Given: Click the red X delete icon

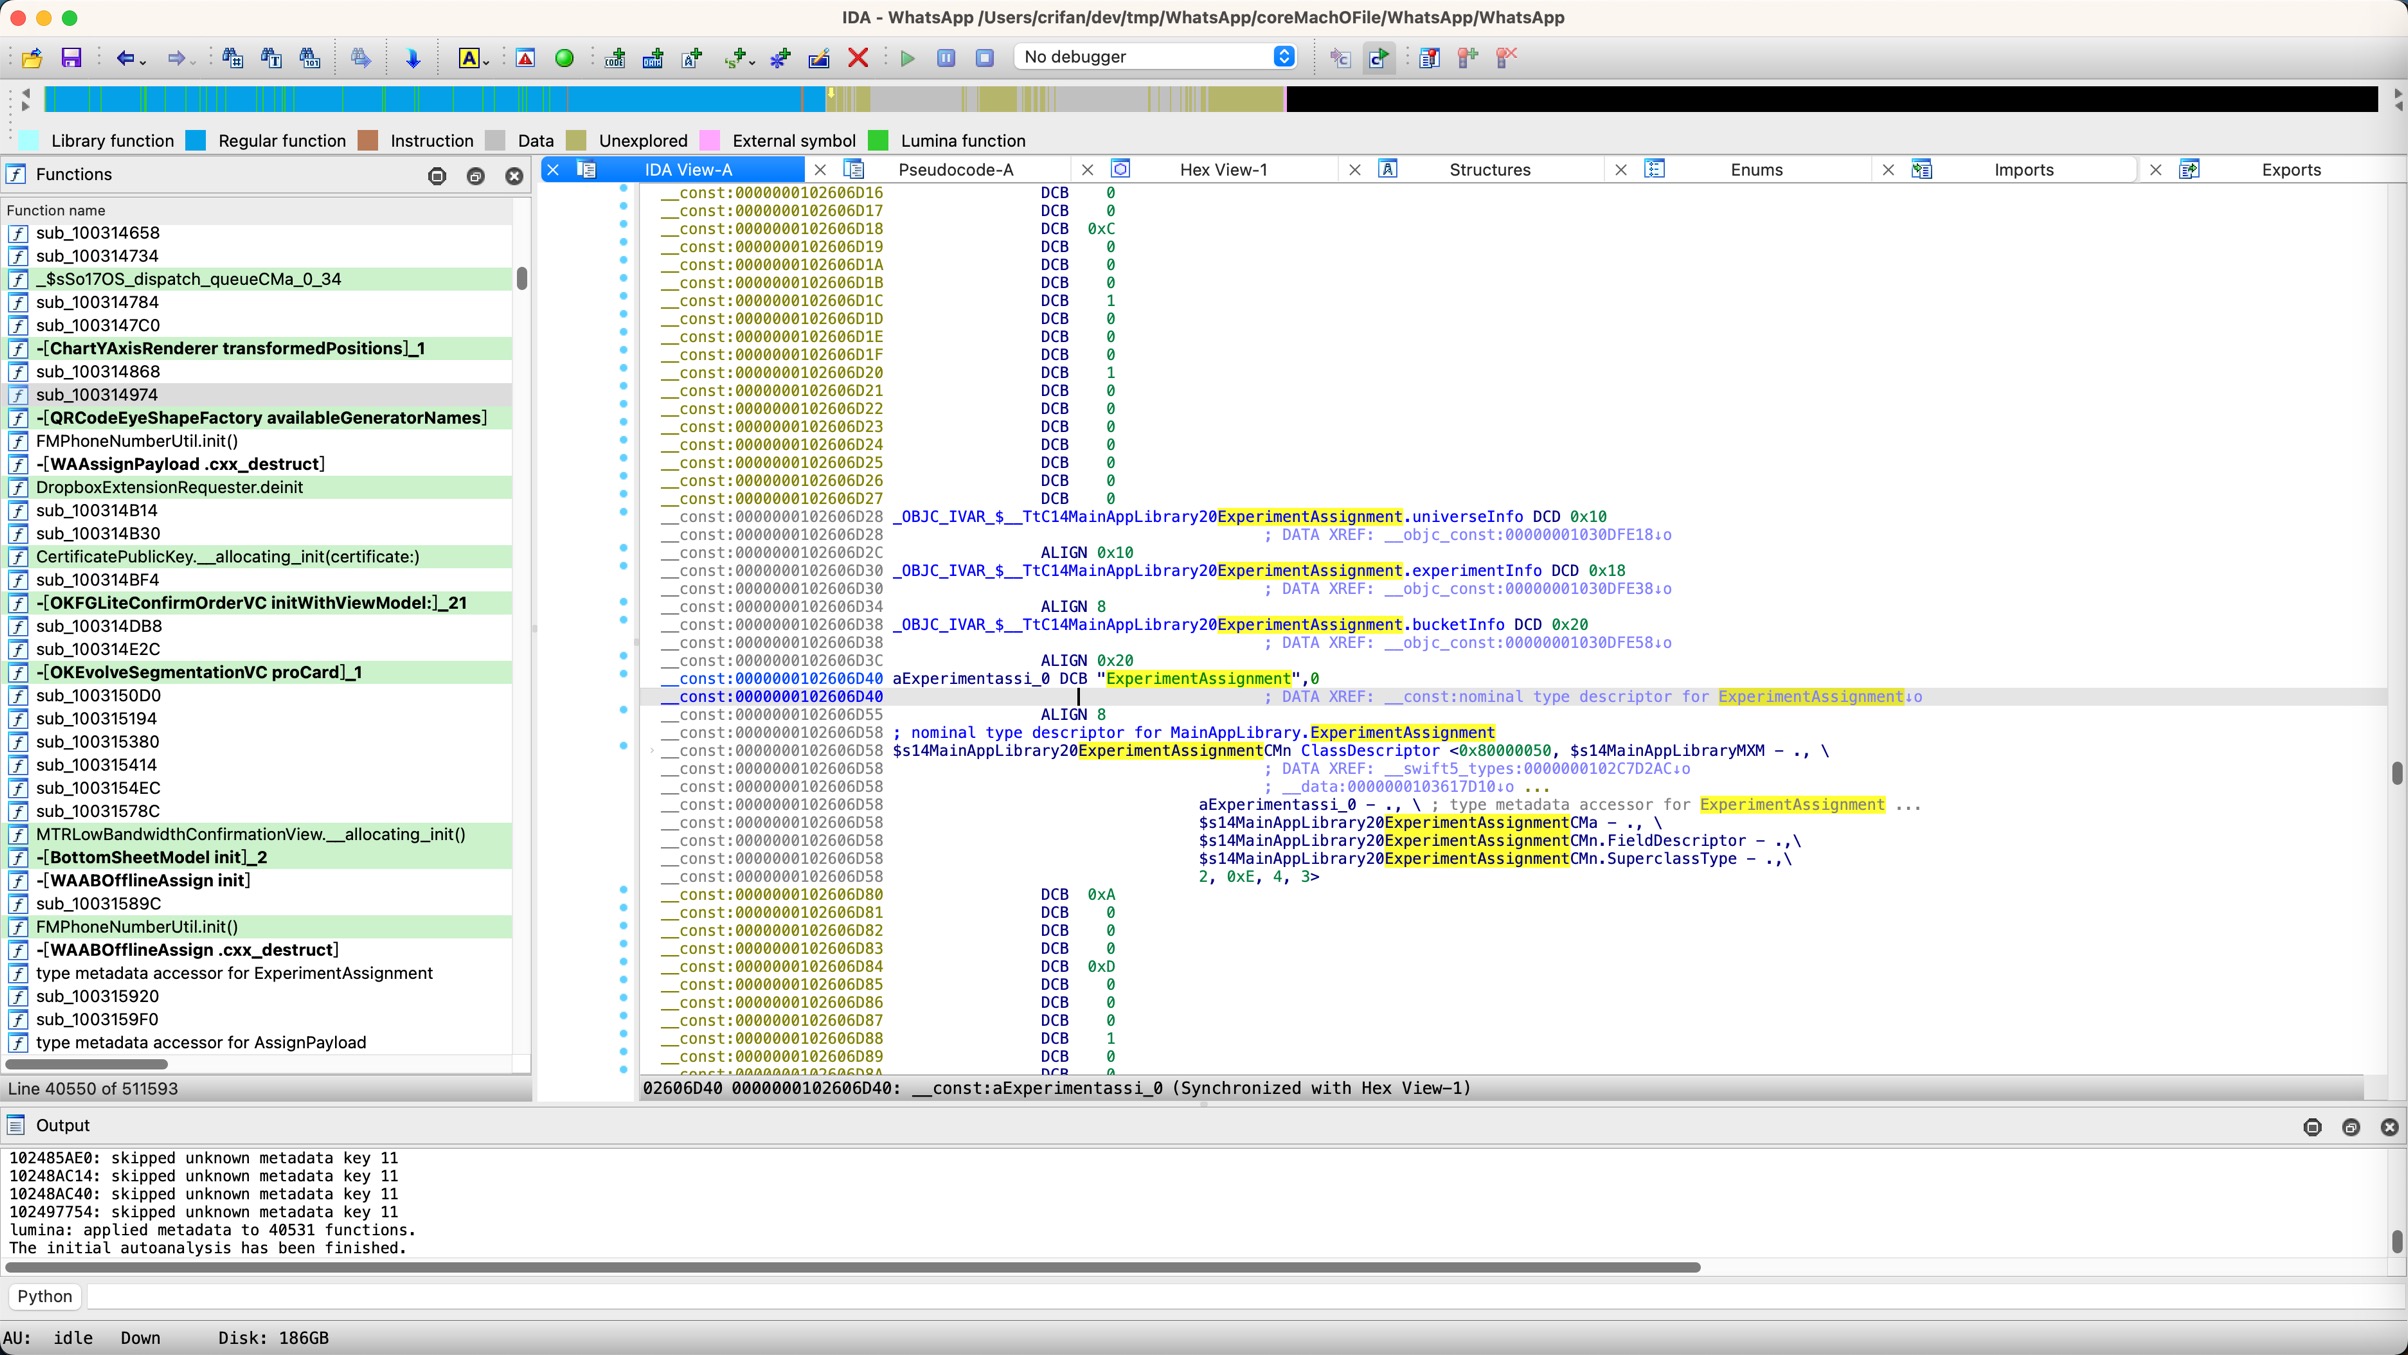Looking at the screenshot, I should click(858, 58).
